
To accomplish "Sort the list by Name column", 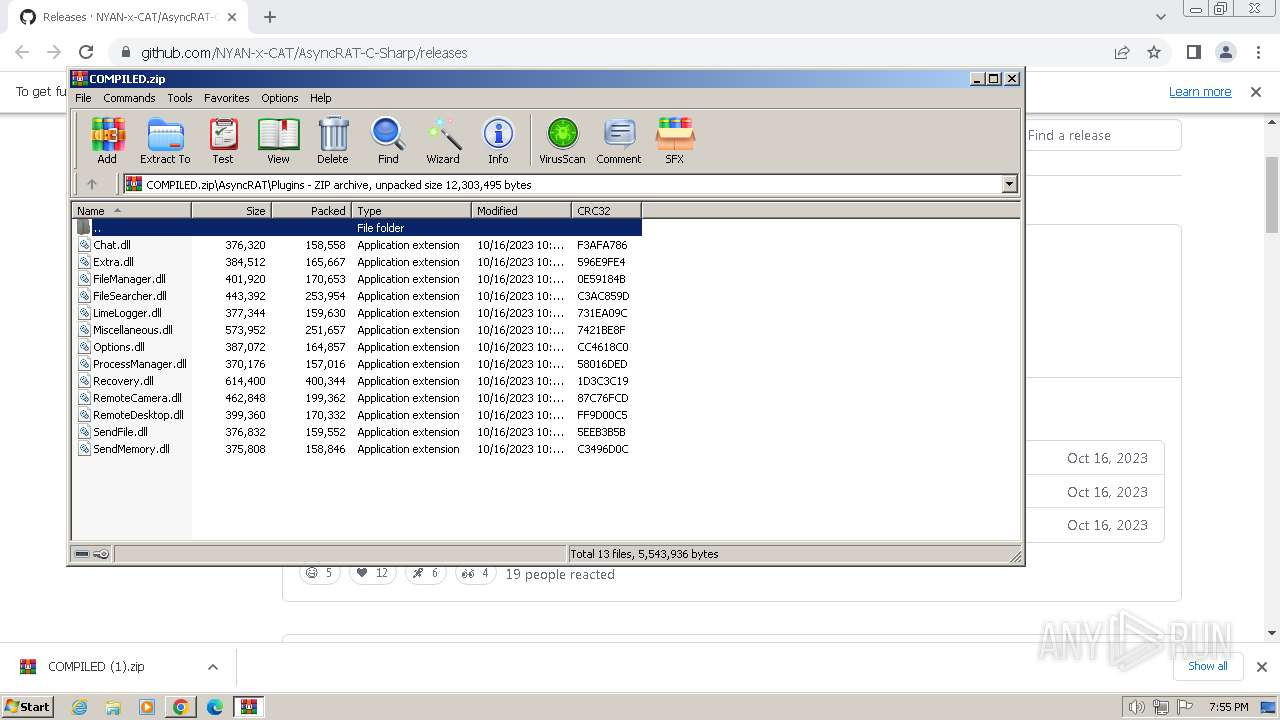I will point(131,210).
